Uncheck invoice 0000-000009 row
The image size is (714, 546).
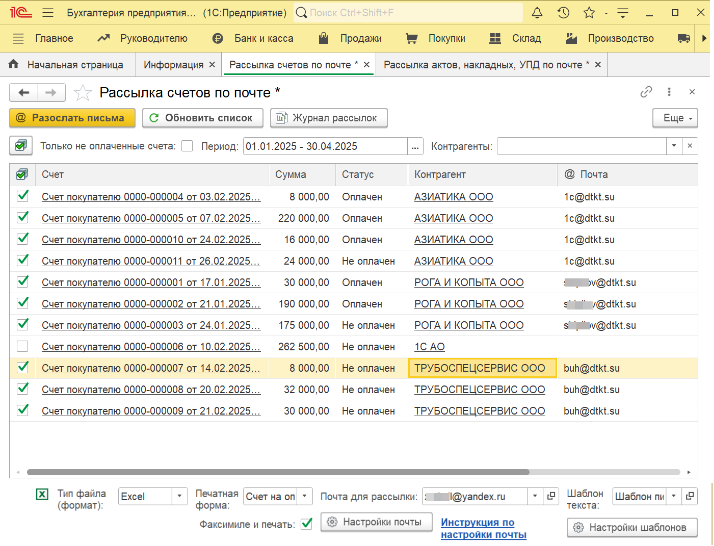click(x=22, y=410)
